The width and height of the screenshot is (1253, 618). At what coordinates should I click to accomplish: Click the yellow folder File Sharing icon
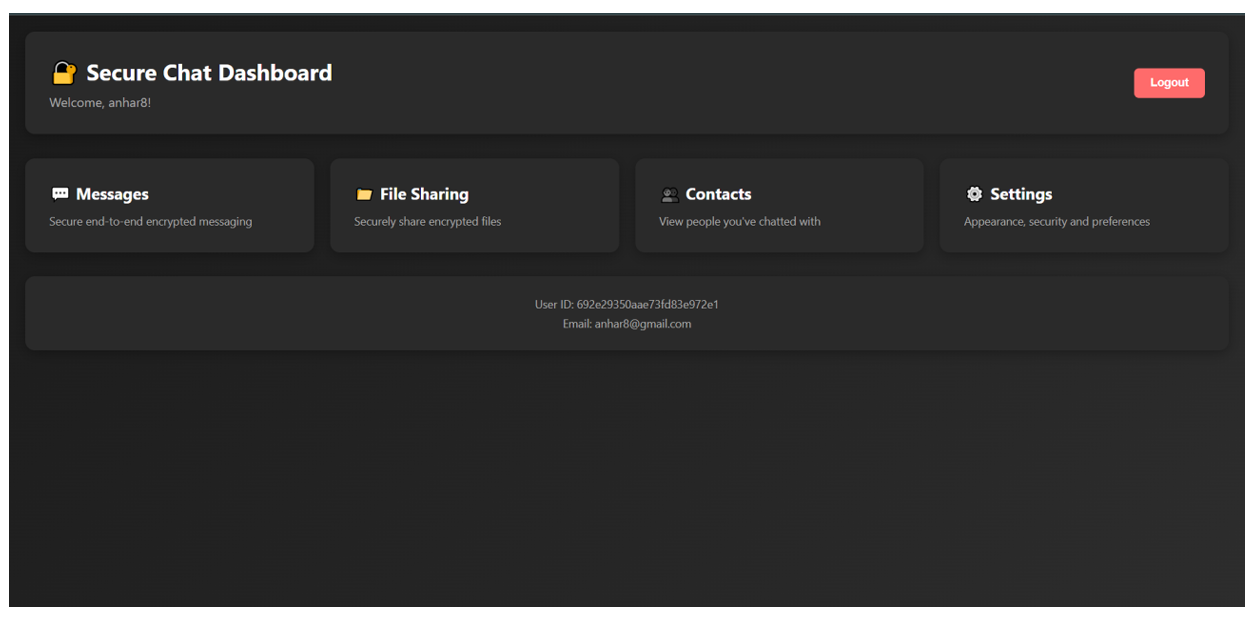click(x=364, y=194)
